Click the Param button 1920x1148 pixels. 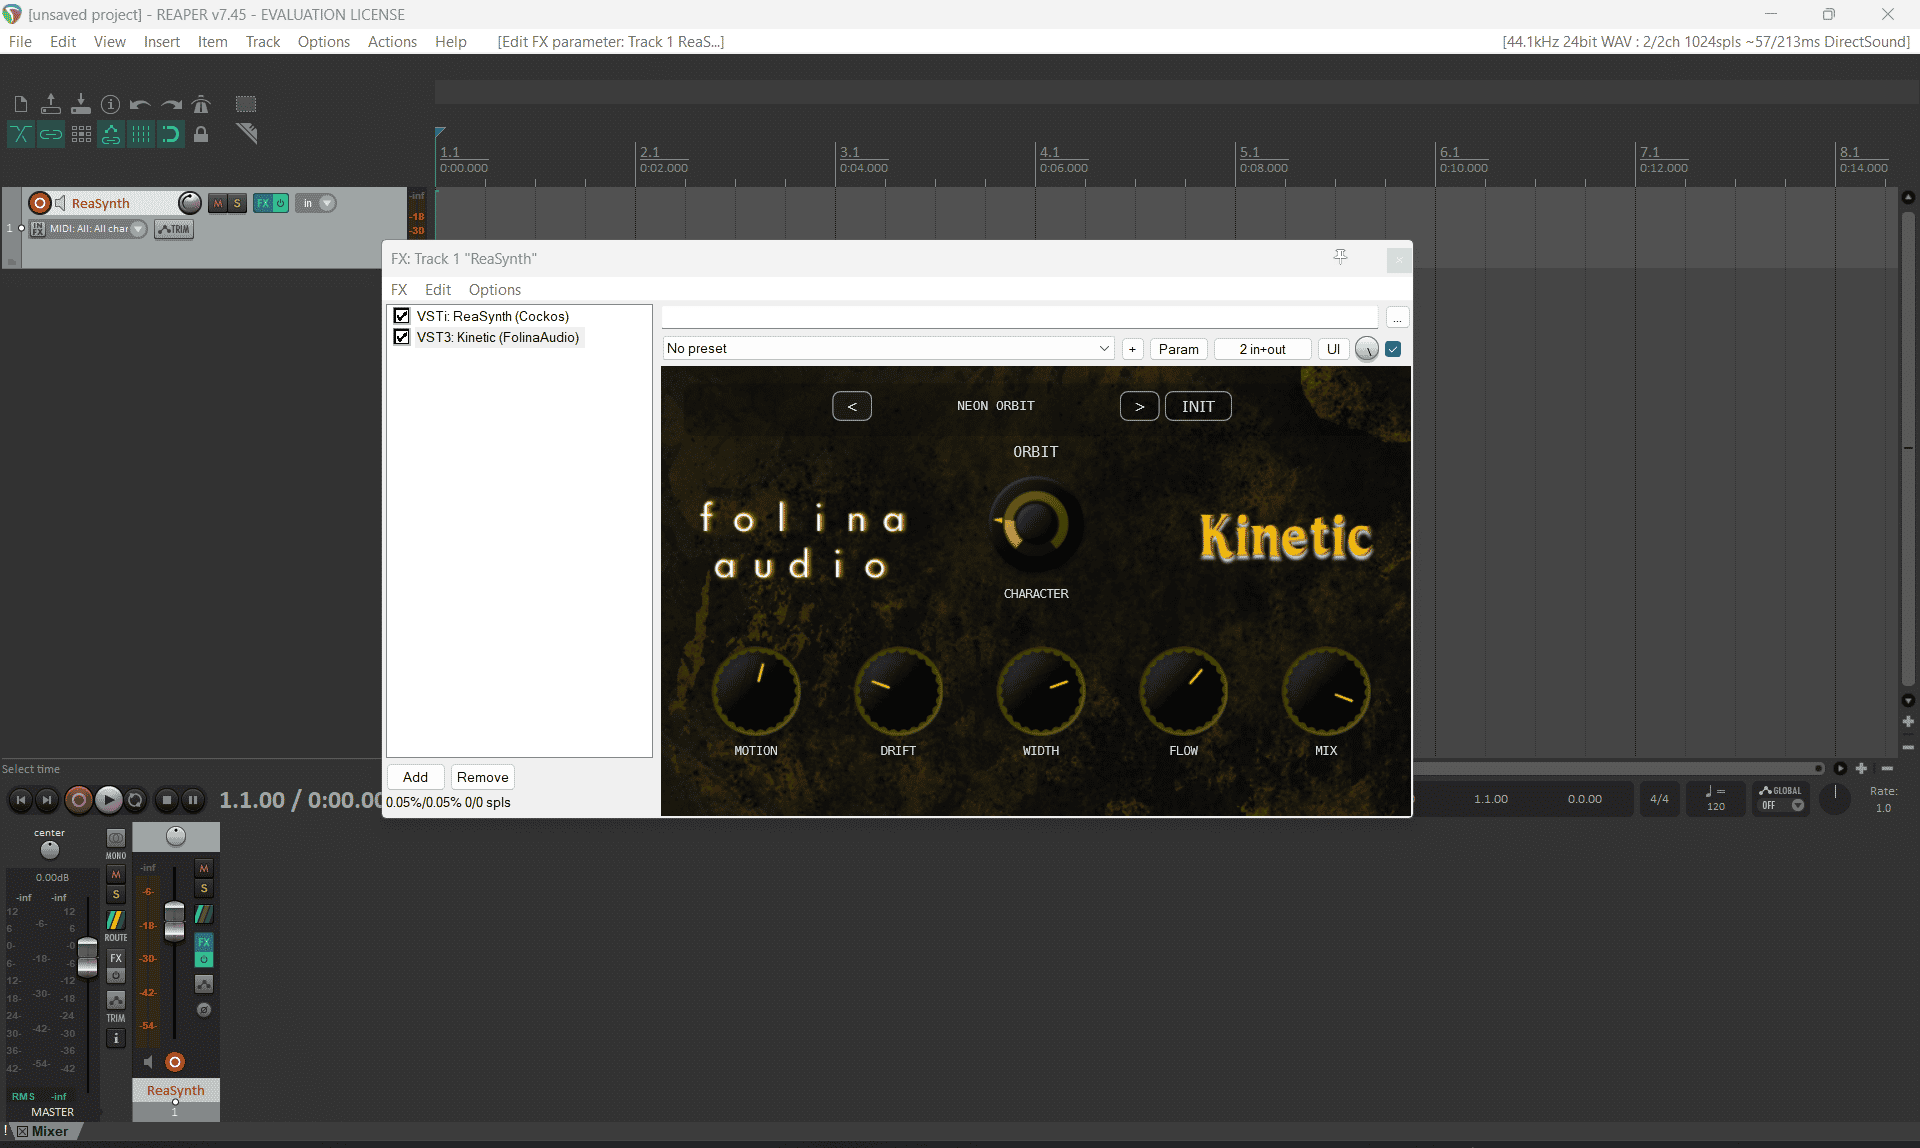coord(1178,349)
